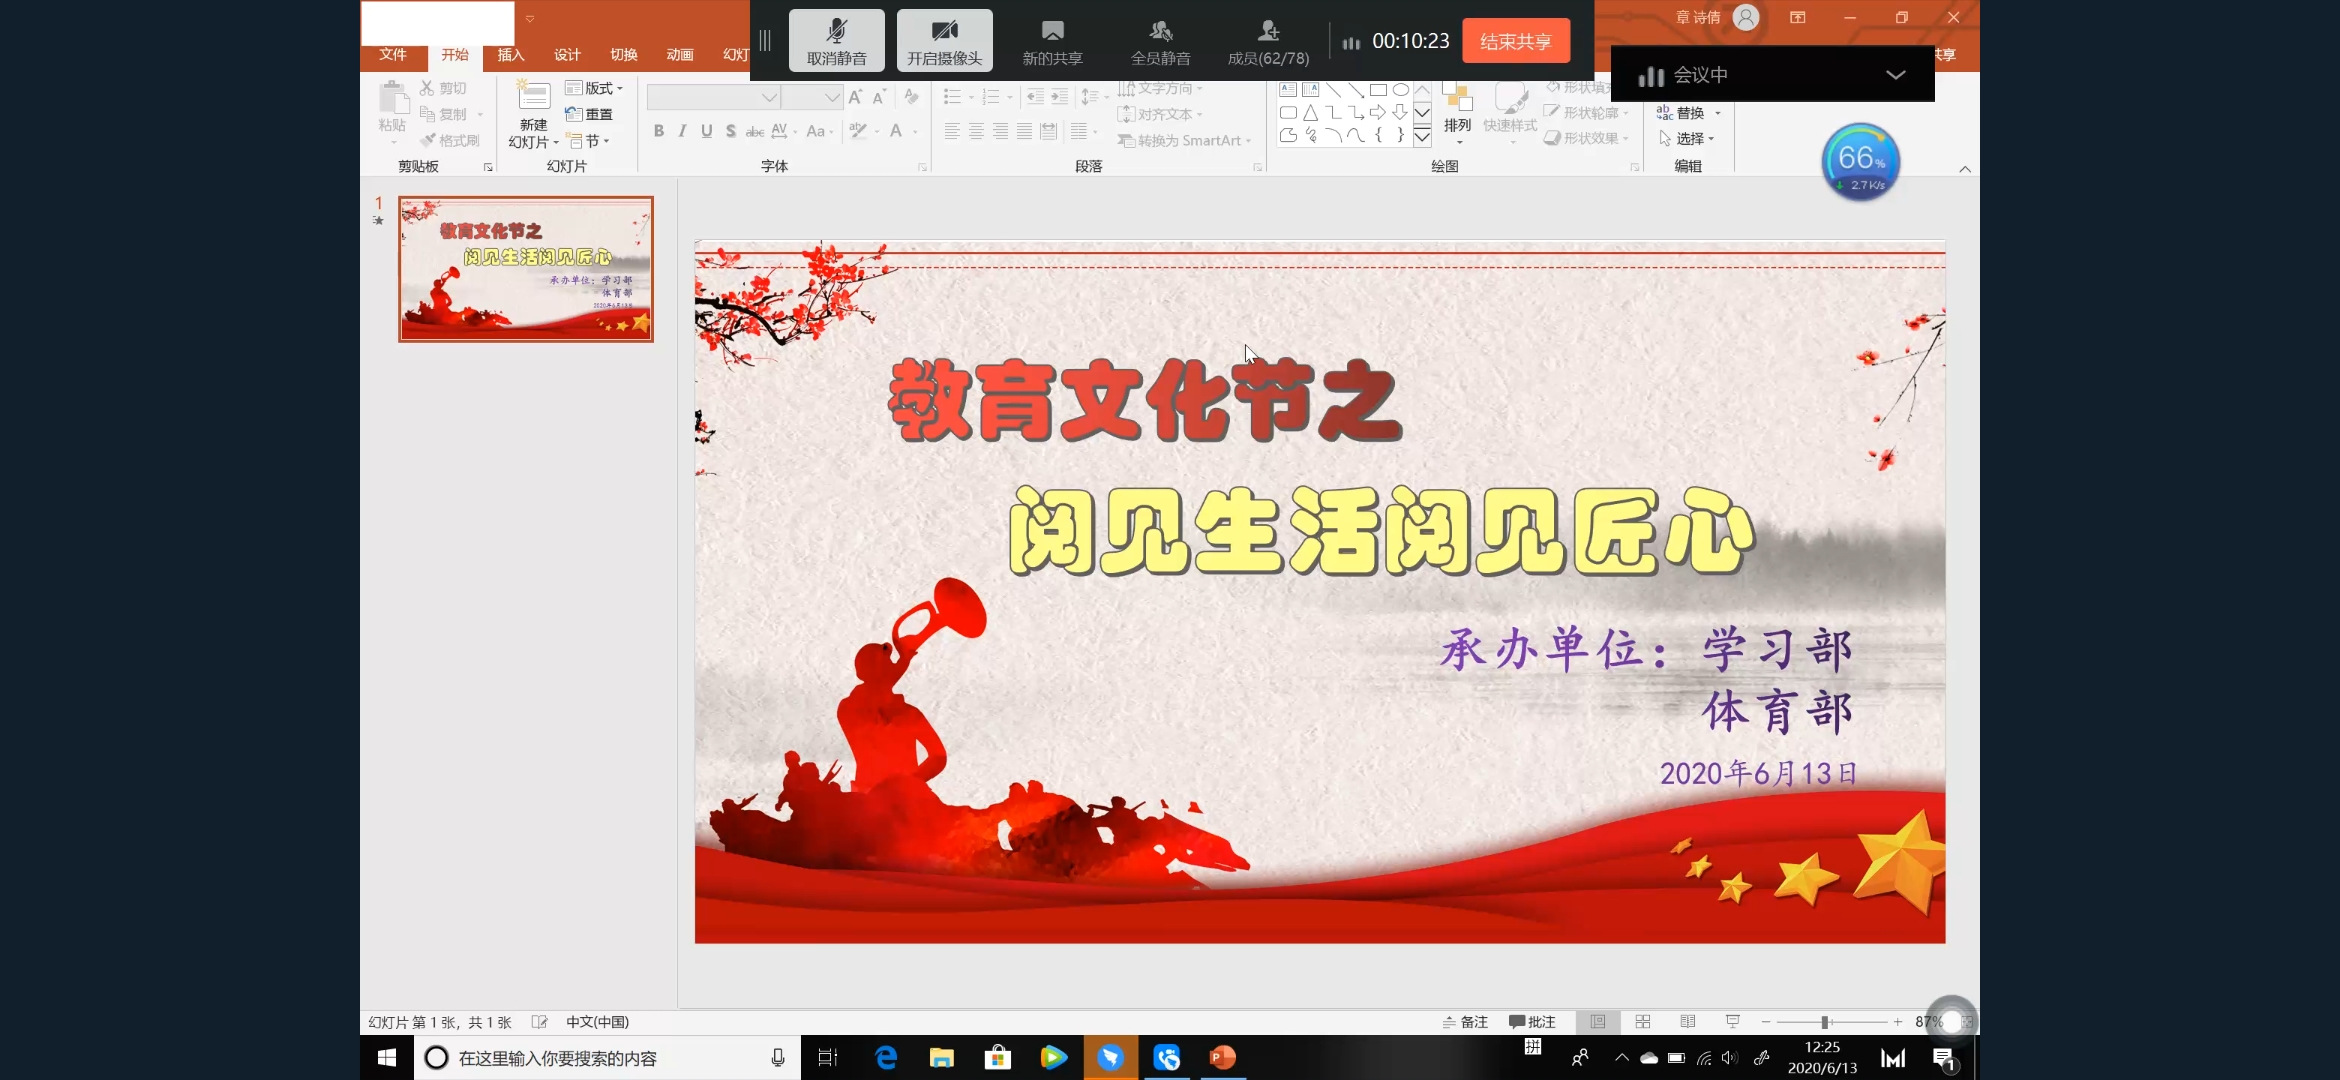Select slide 1 thumbnail
Viewport: 2340px width, 1080px height.
pos(526,269)
